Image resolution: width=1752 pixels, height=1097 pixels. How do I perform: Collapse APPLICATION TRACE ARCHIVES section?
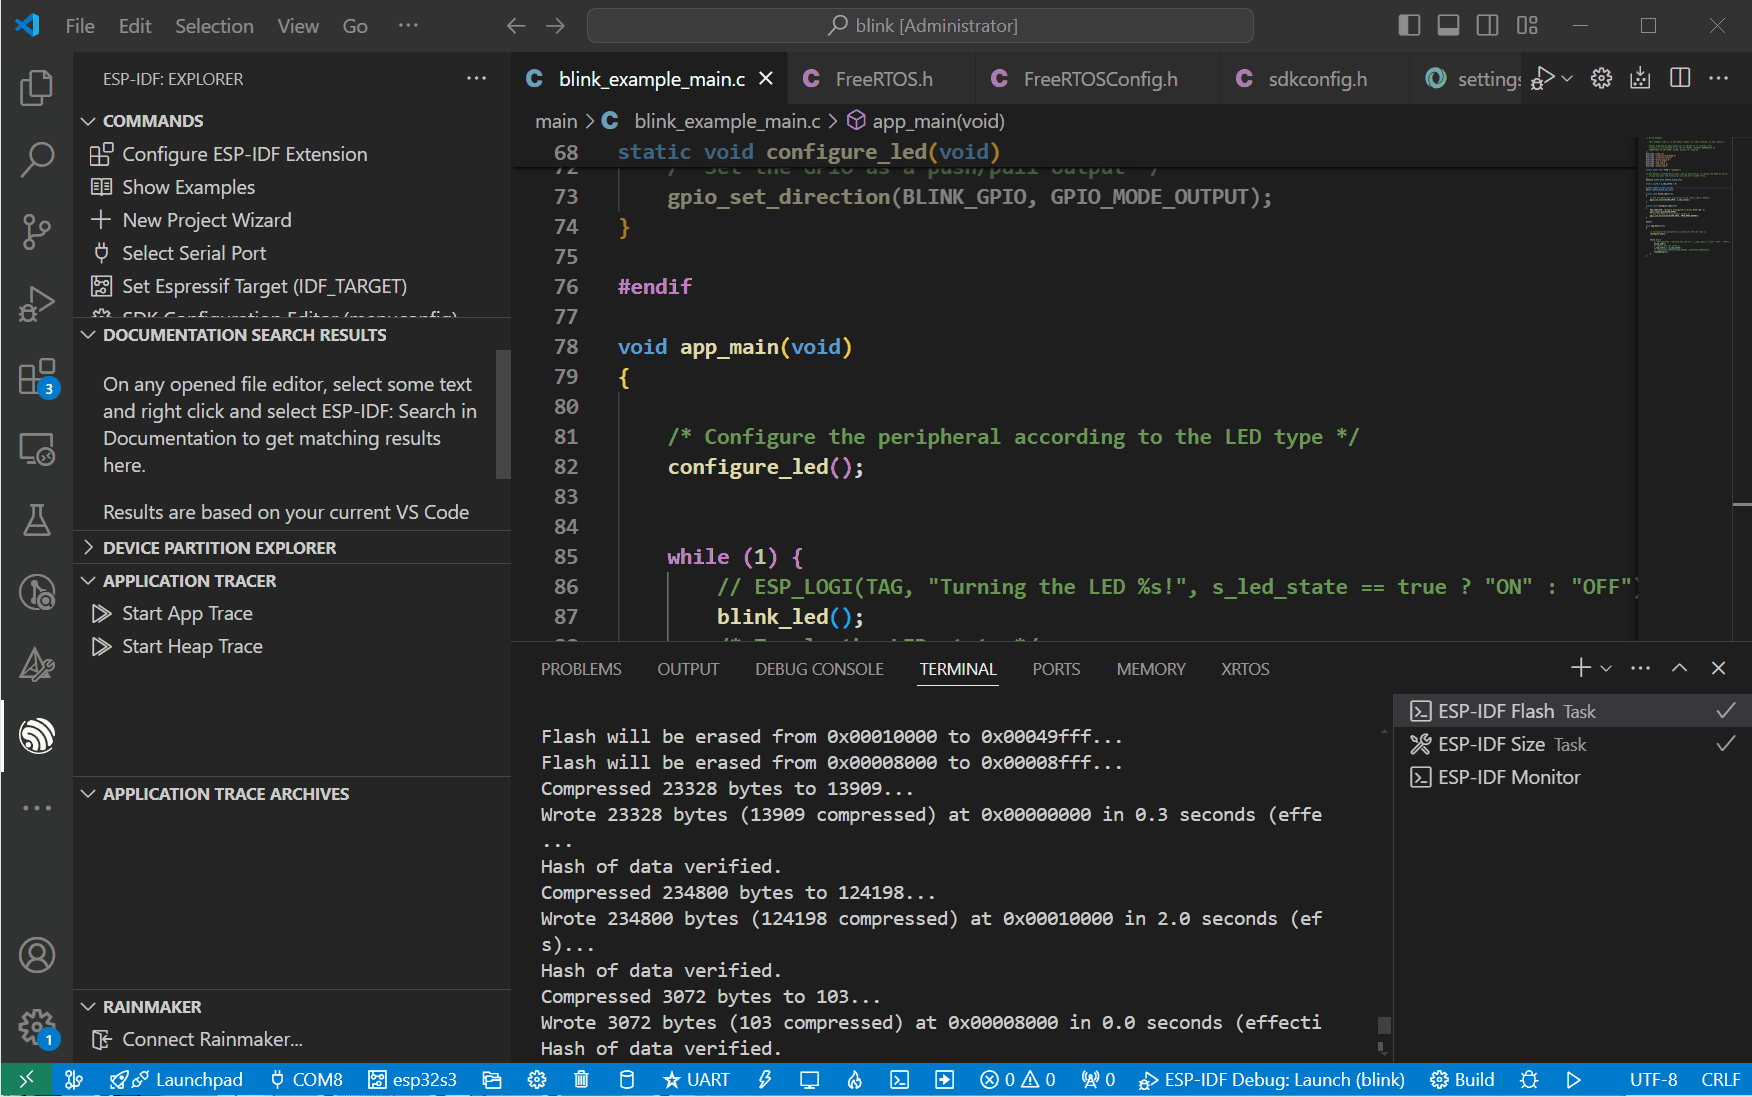[88, 794]
